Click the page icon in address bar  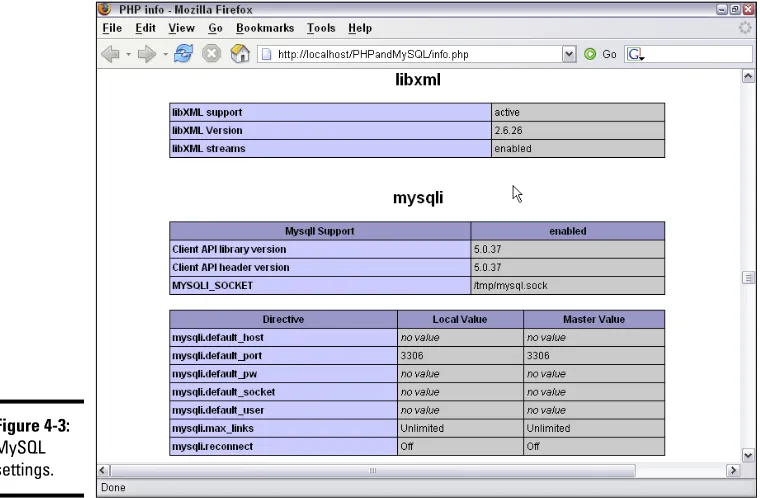pos(266,54)
